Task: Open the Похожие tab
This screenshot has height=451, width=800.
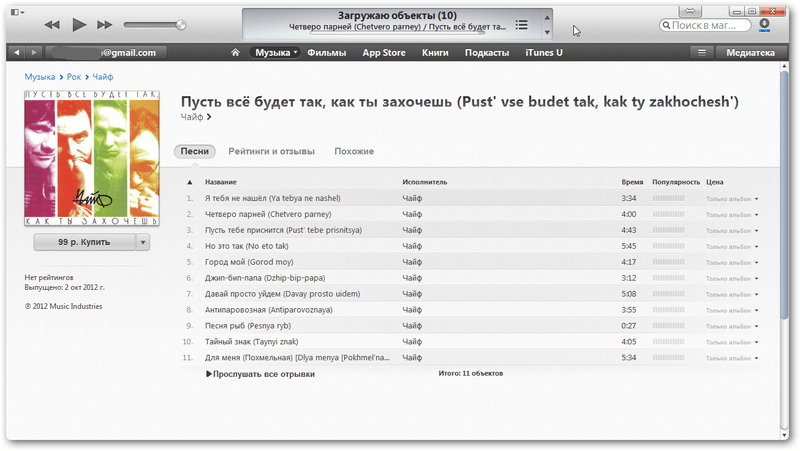Action: coord(354,151)
